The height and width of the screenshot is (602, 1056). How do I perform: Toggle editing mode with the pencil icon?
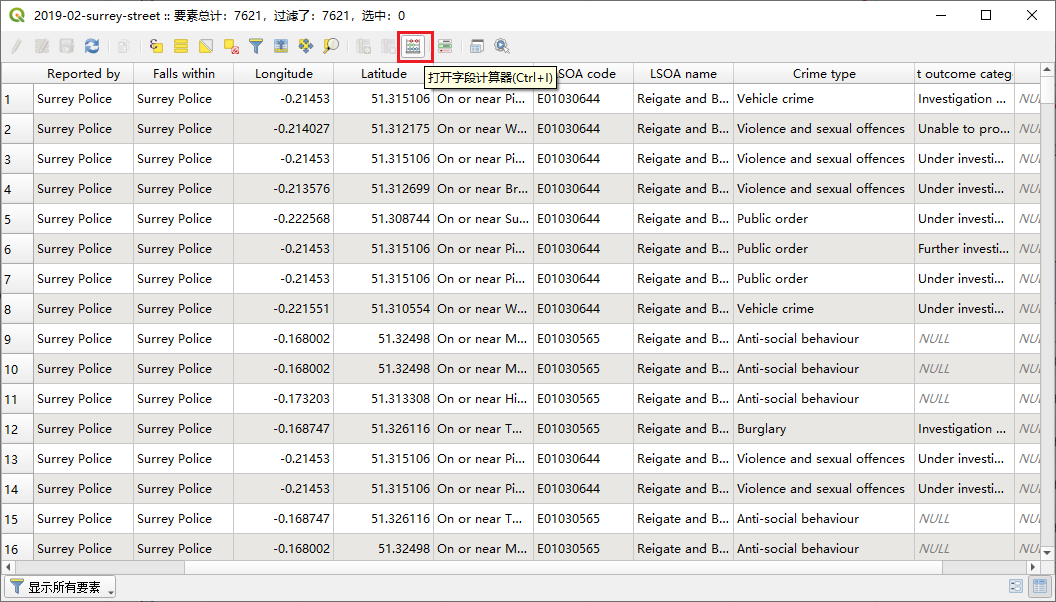pyautogui.click(x=17, y=46)
